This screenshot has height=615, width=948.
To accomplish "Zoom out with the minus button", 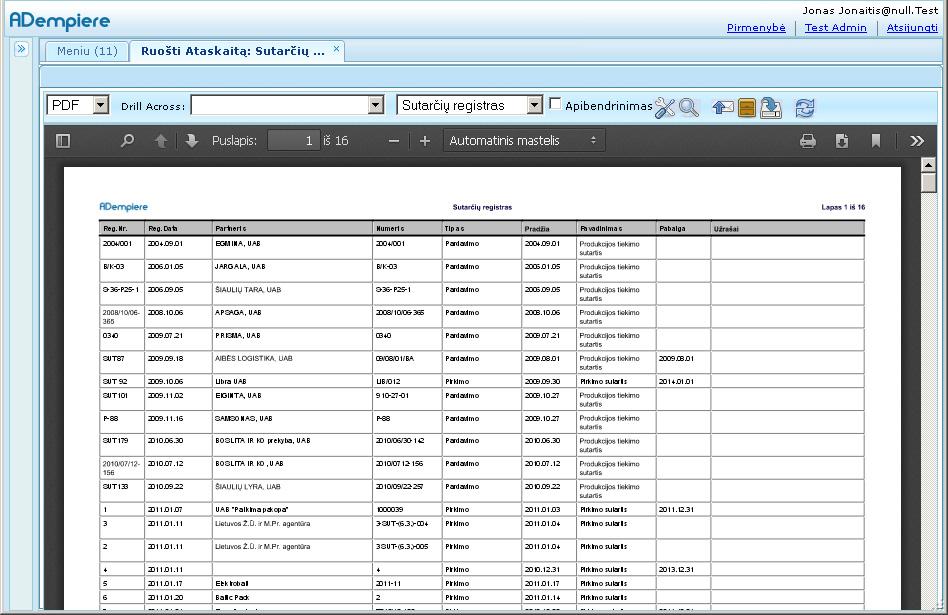I will pyautogui.click(x=394, y=141).
